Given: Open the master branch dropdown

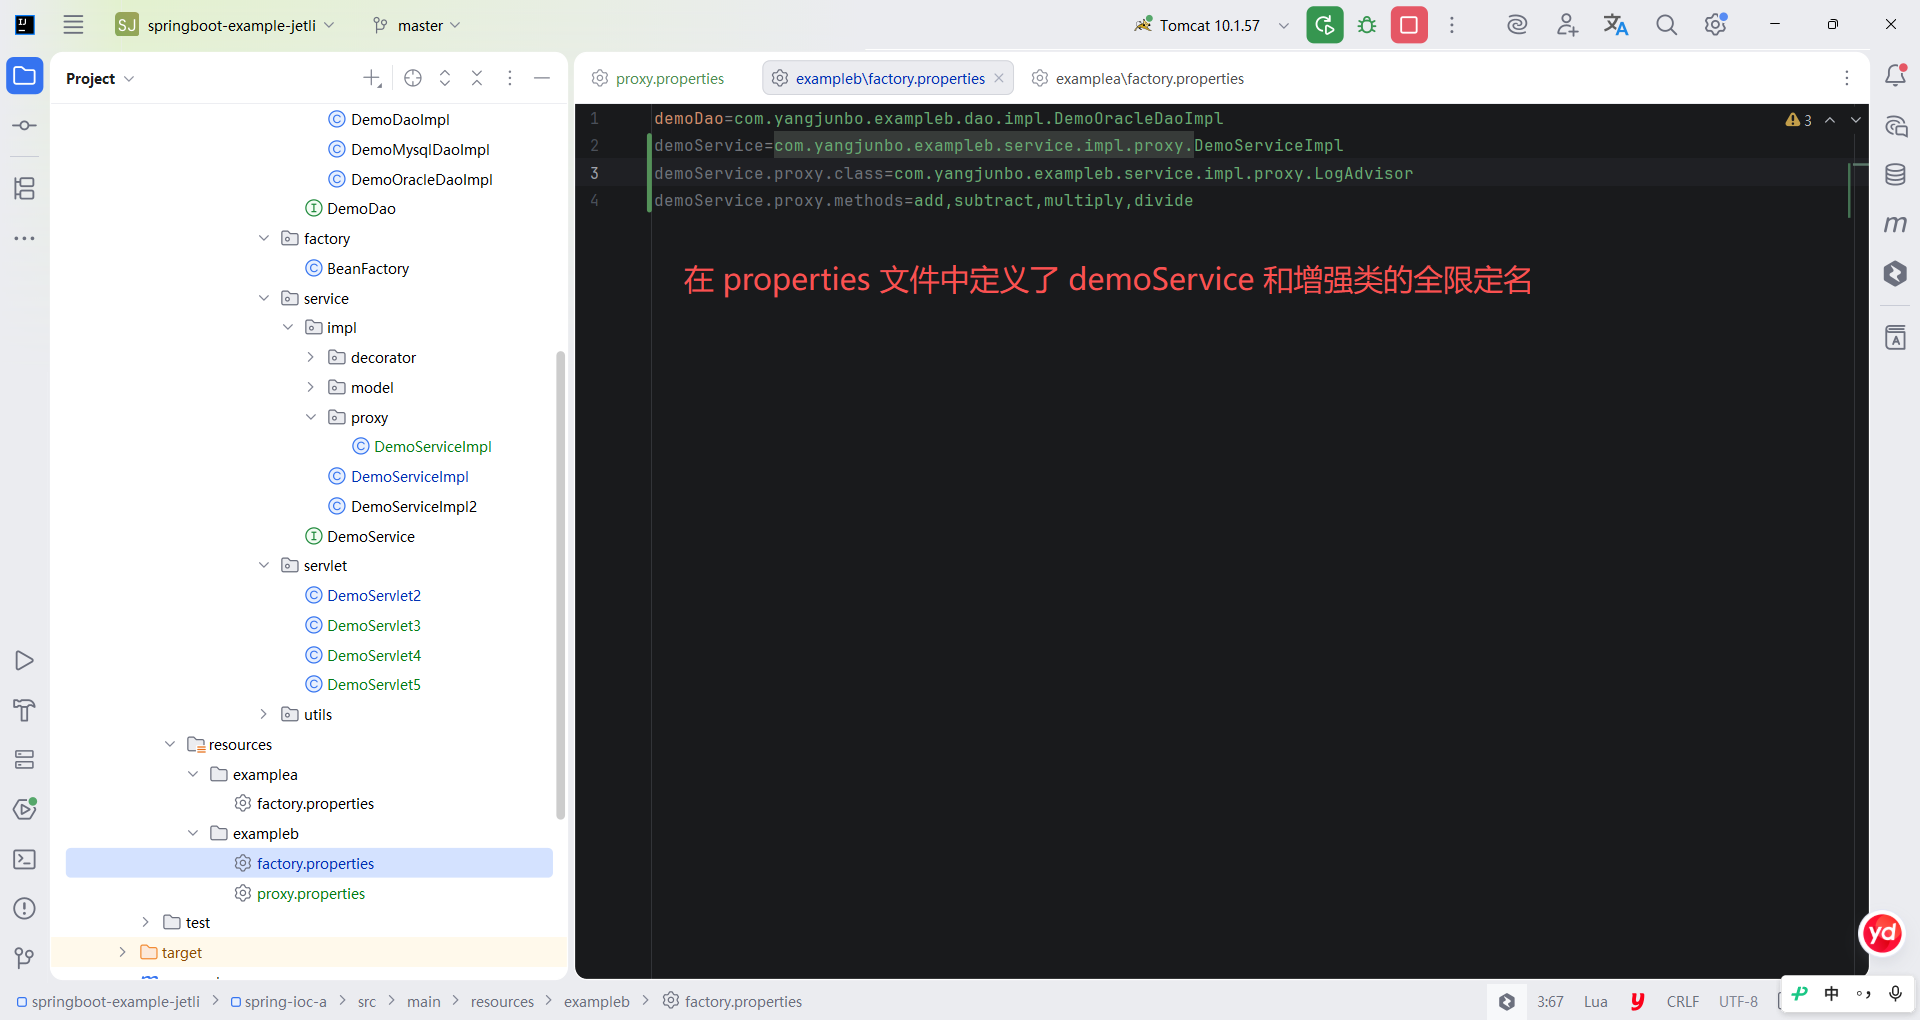Looking at the screenshot, I should point(417,25).
